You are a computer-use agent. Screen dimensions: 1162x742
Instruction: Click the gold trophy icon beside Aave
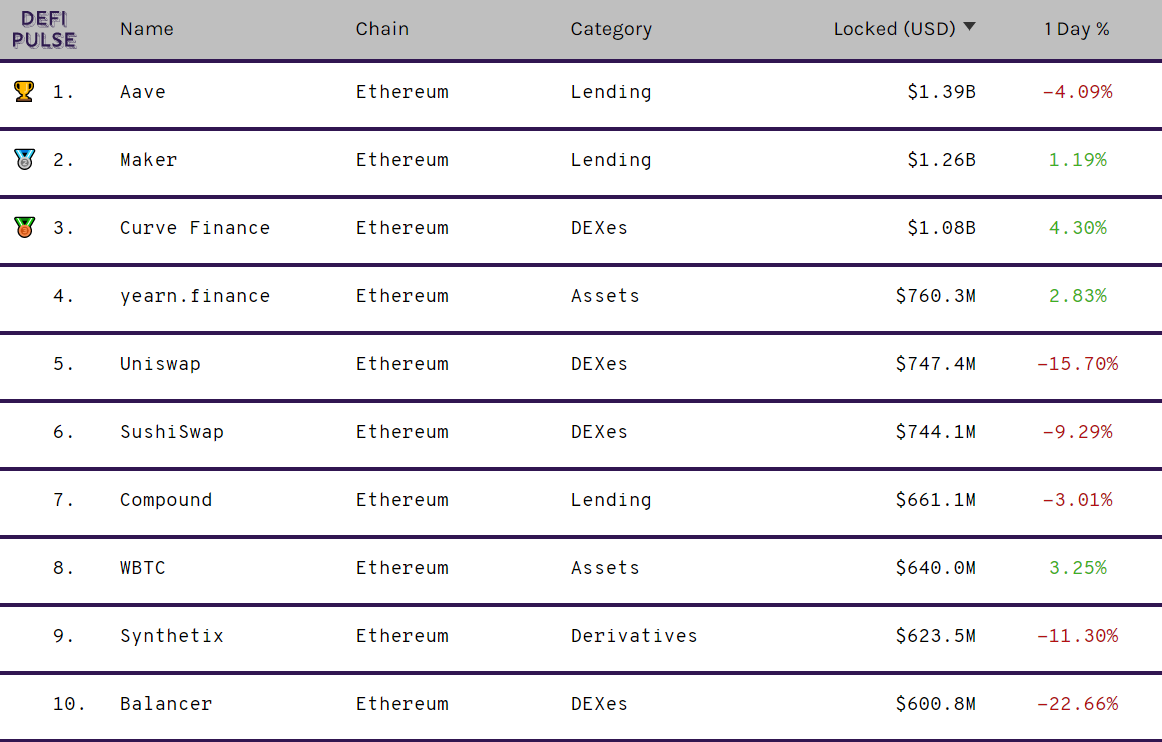24,91
